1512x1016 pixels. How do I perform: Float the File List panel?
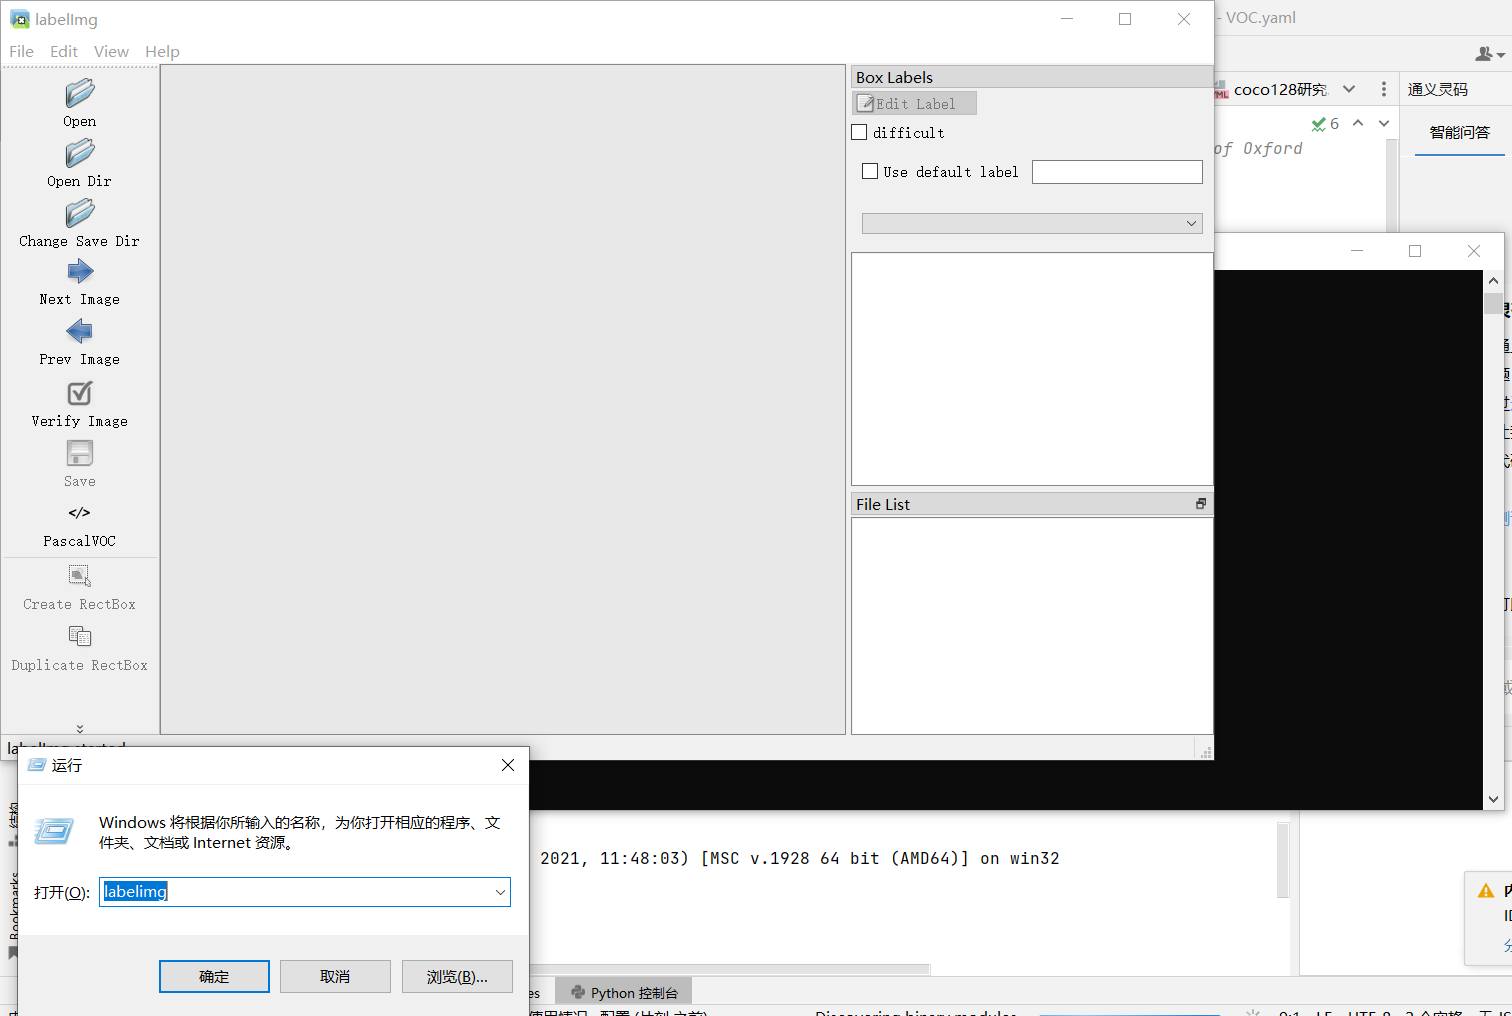coord(1201,504)
